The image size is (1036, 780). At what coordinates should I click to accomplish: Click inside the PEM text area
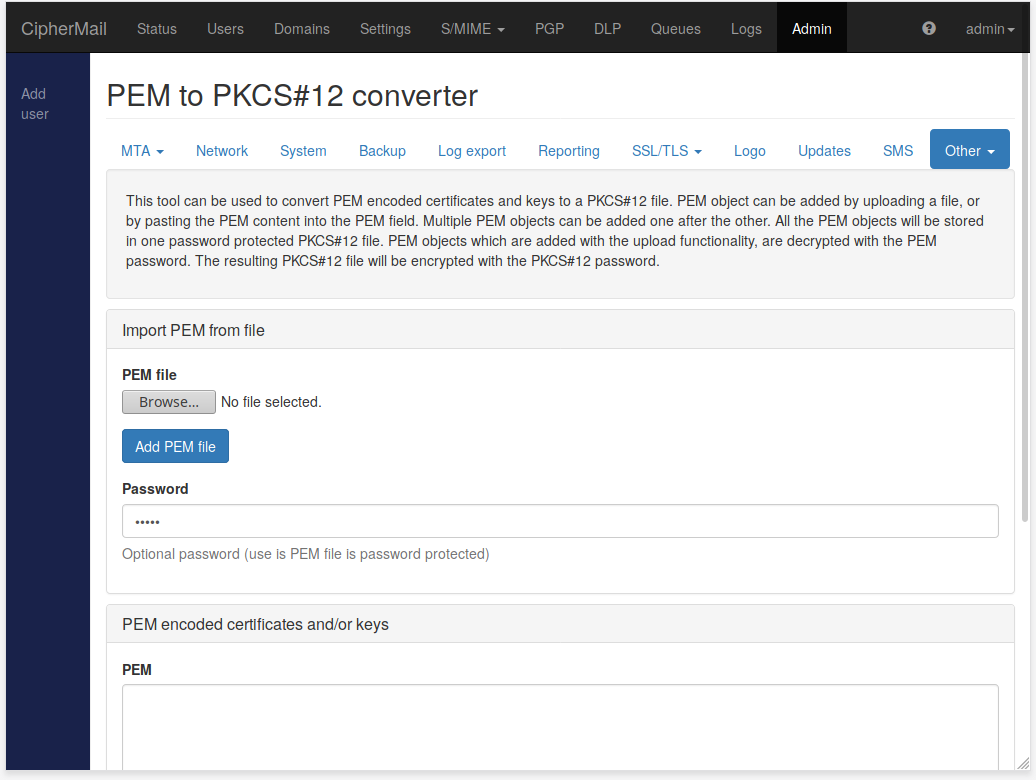tap(560, 727)
